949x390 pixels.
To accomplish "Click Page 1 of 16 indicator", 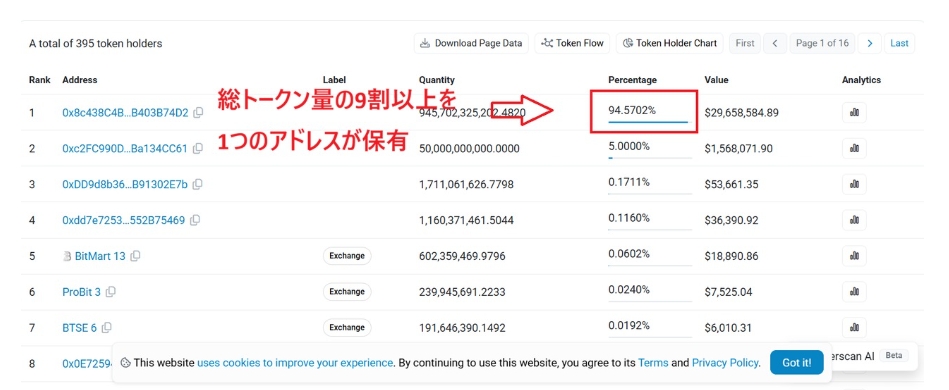I will pos(822,43).
